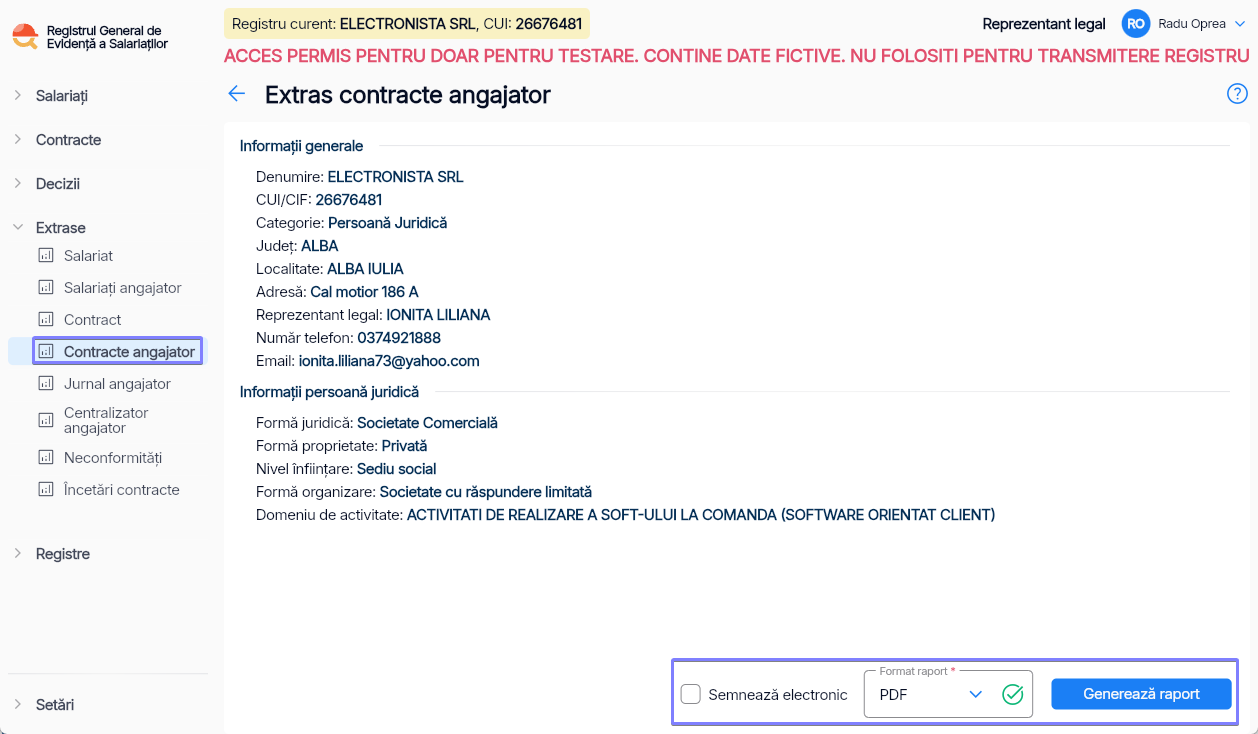Click the report icon beside Încetări contracte

click(45, 490)
